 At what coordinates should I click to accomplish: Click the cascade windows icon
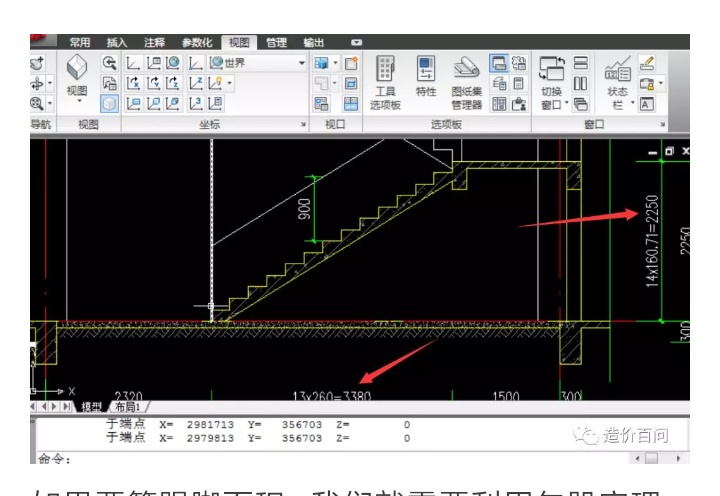580,103
